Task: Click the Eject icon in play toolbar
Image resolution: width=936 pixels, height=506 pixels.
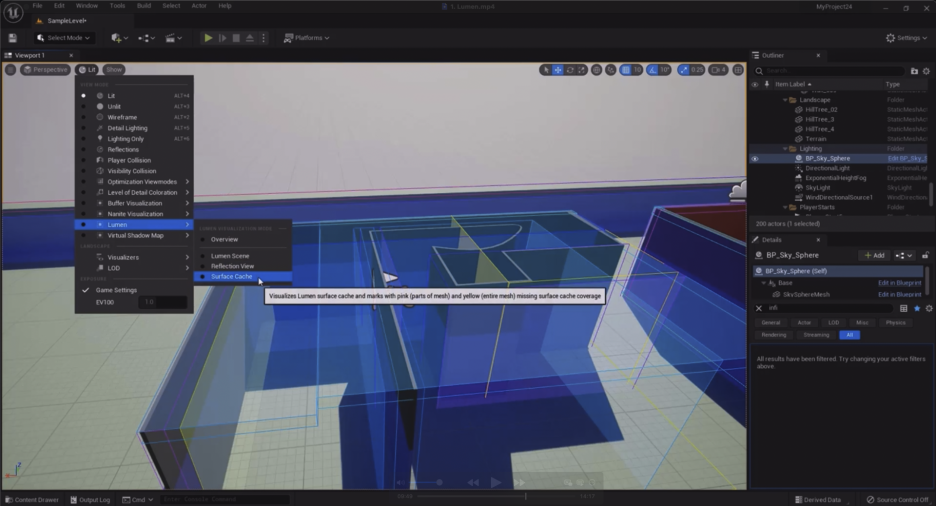Action: pyautogui.click(x=250, y=38)
